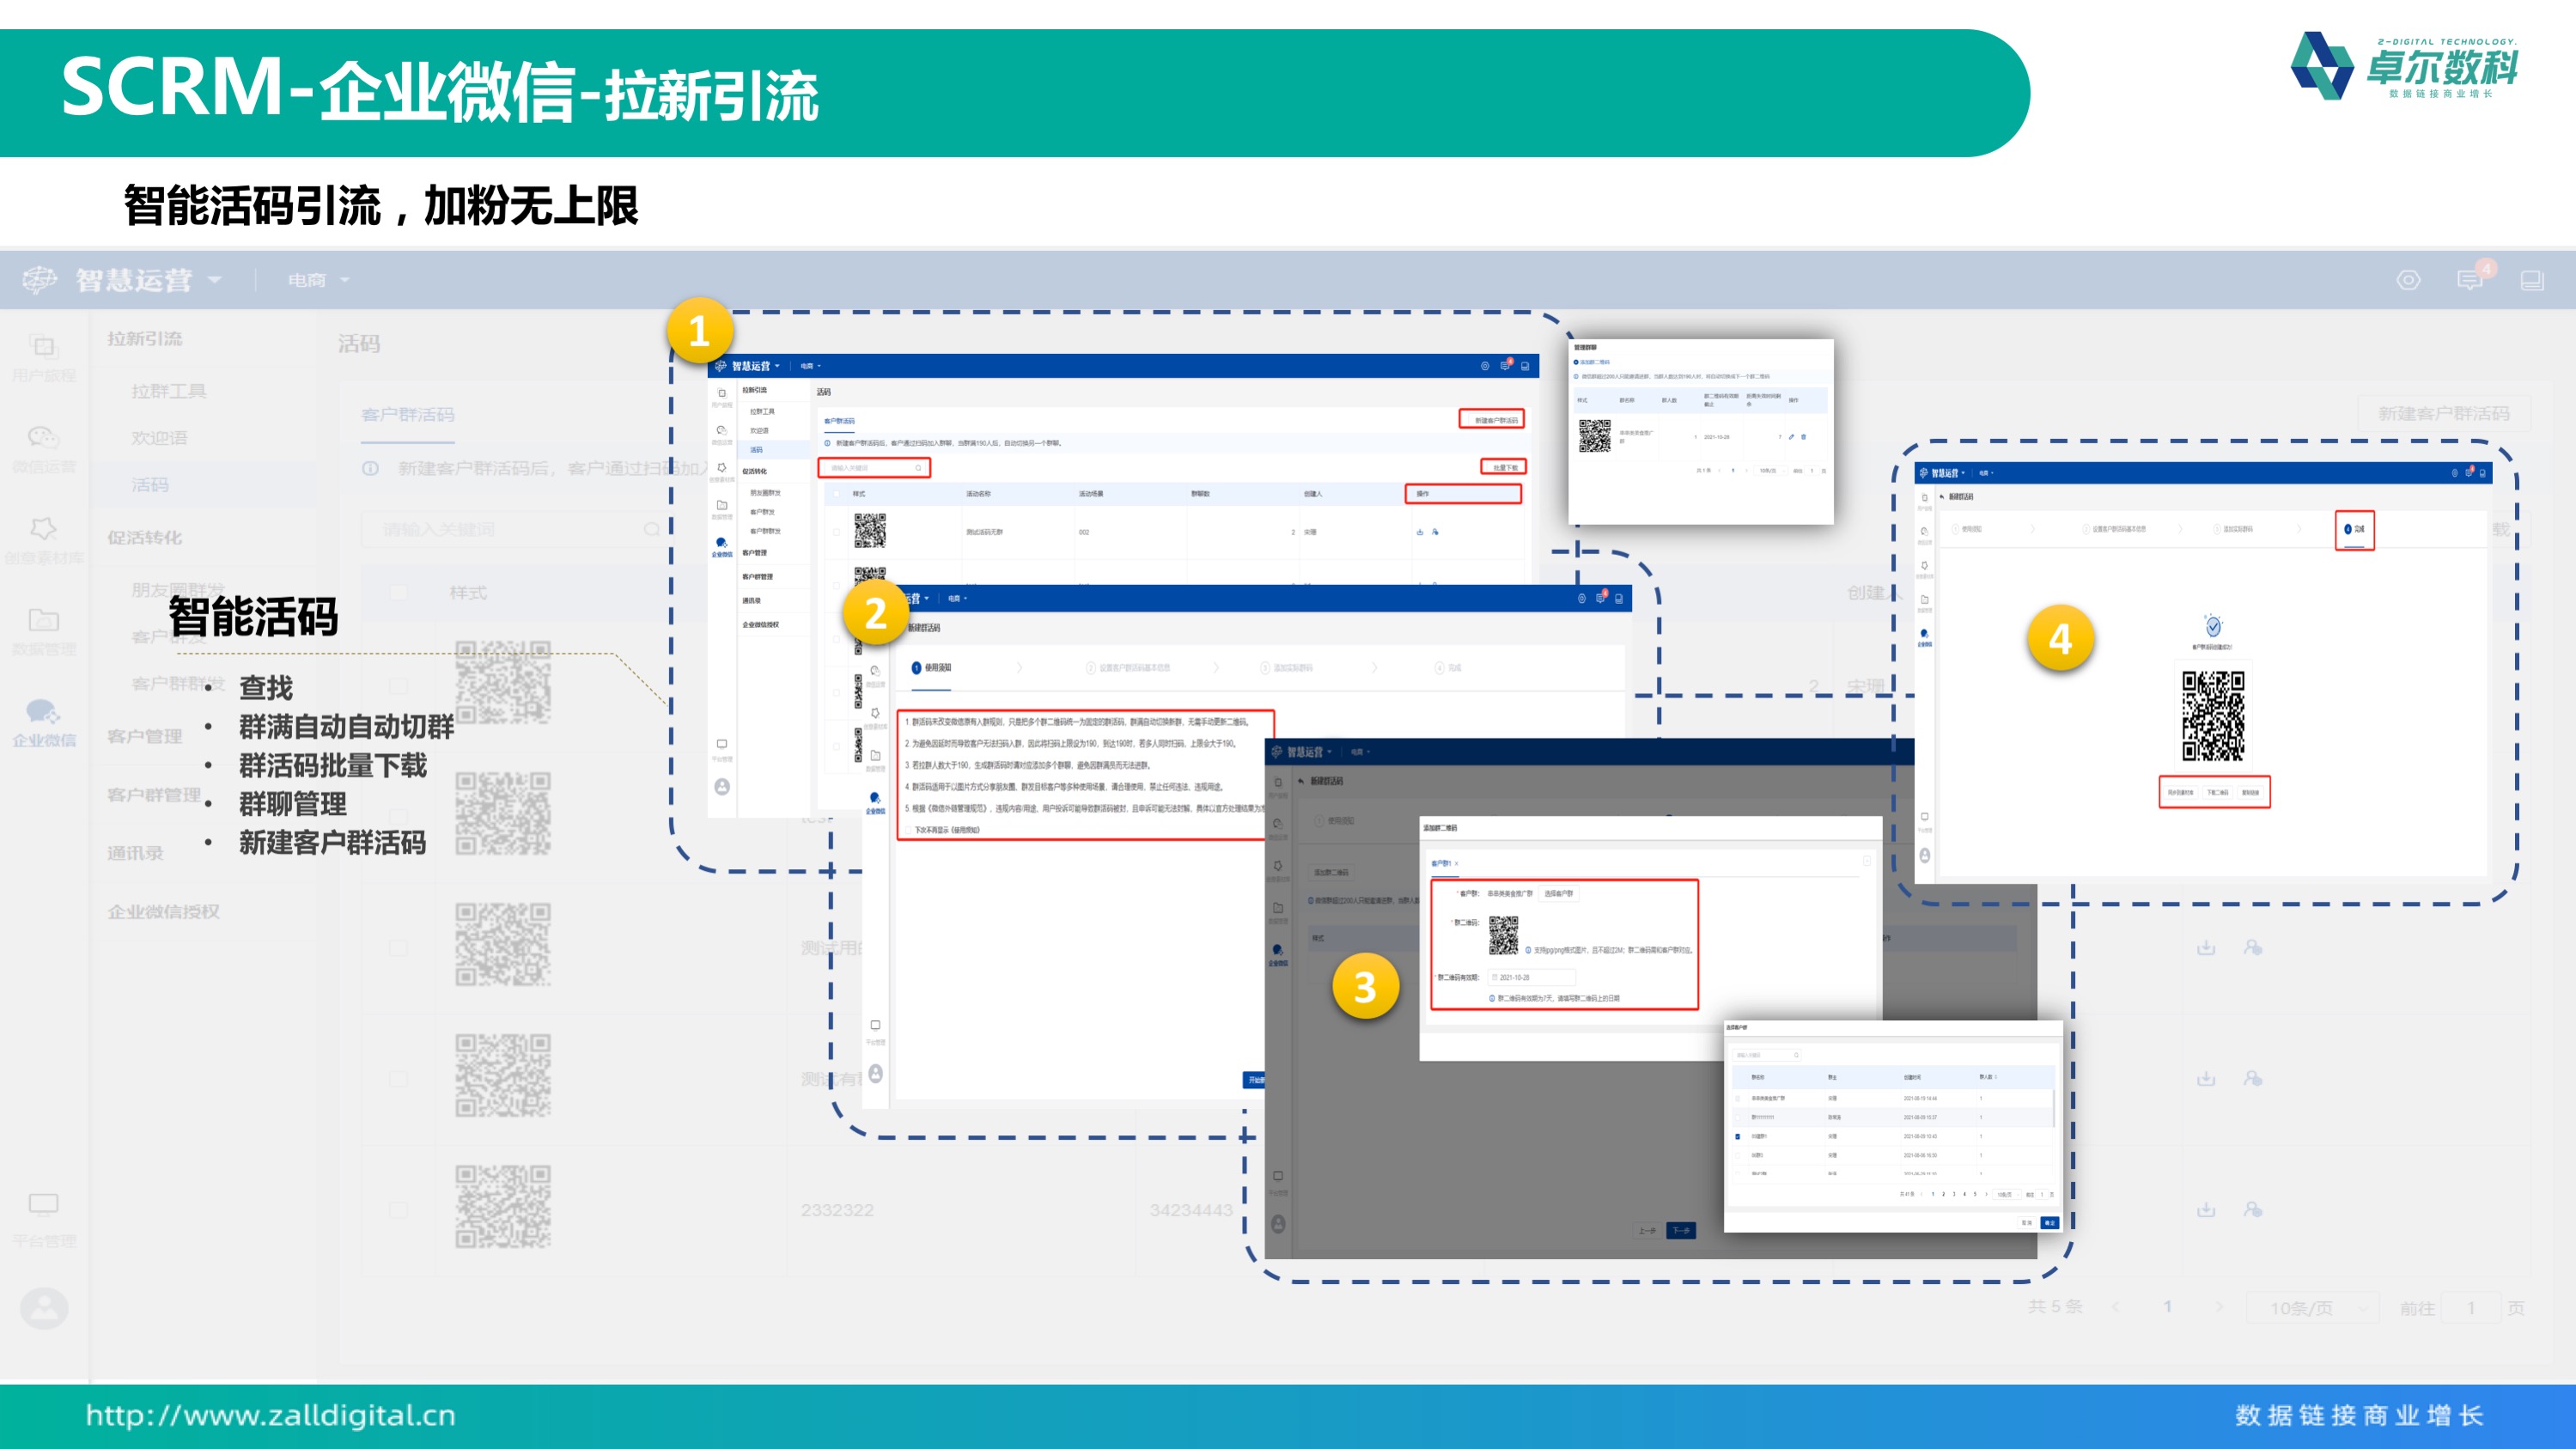Screen dimensions: 2576x1449
Task: Open 欢迎语 in faded background menu
Action: point(159,438)
